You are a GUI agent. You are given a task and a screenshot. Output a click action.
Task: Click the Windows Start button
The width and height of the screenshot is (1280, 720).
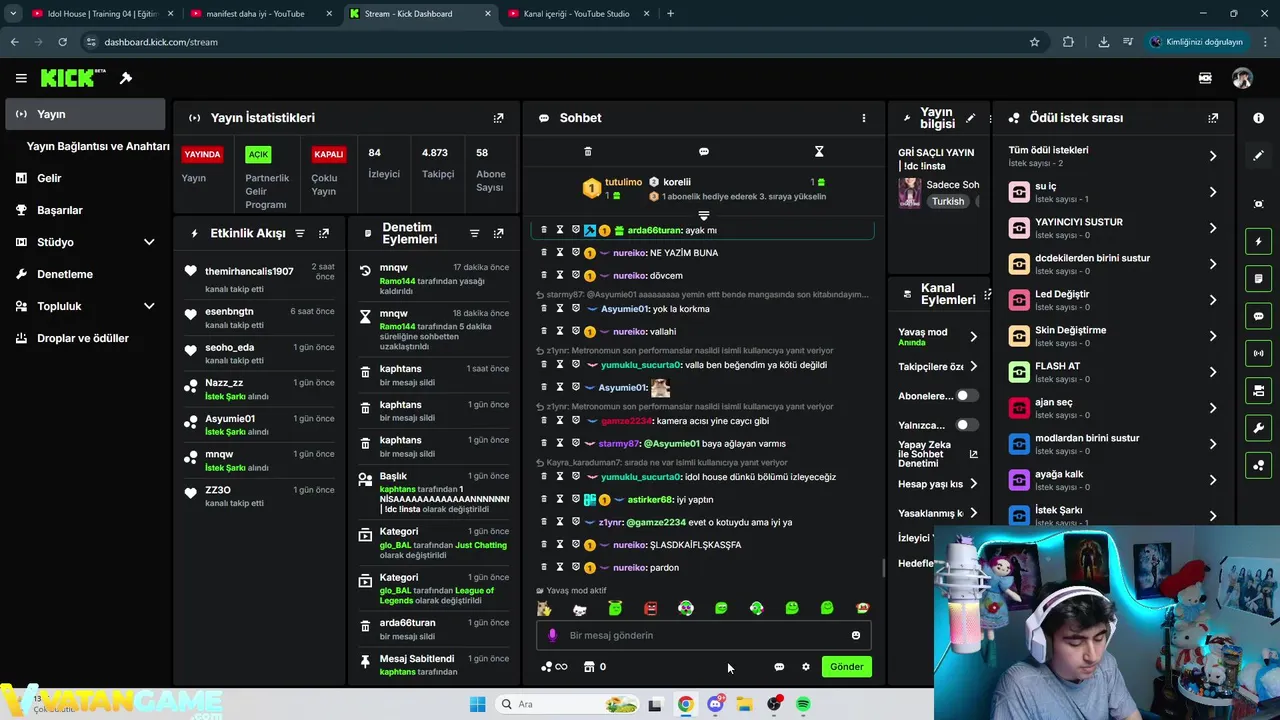point(477,704)
